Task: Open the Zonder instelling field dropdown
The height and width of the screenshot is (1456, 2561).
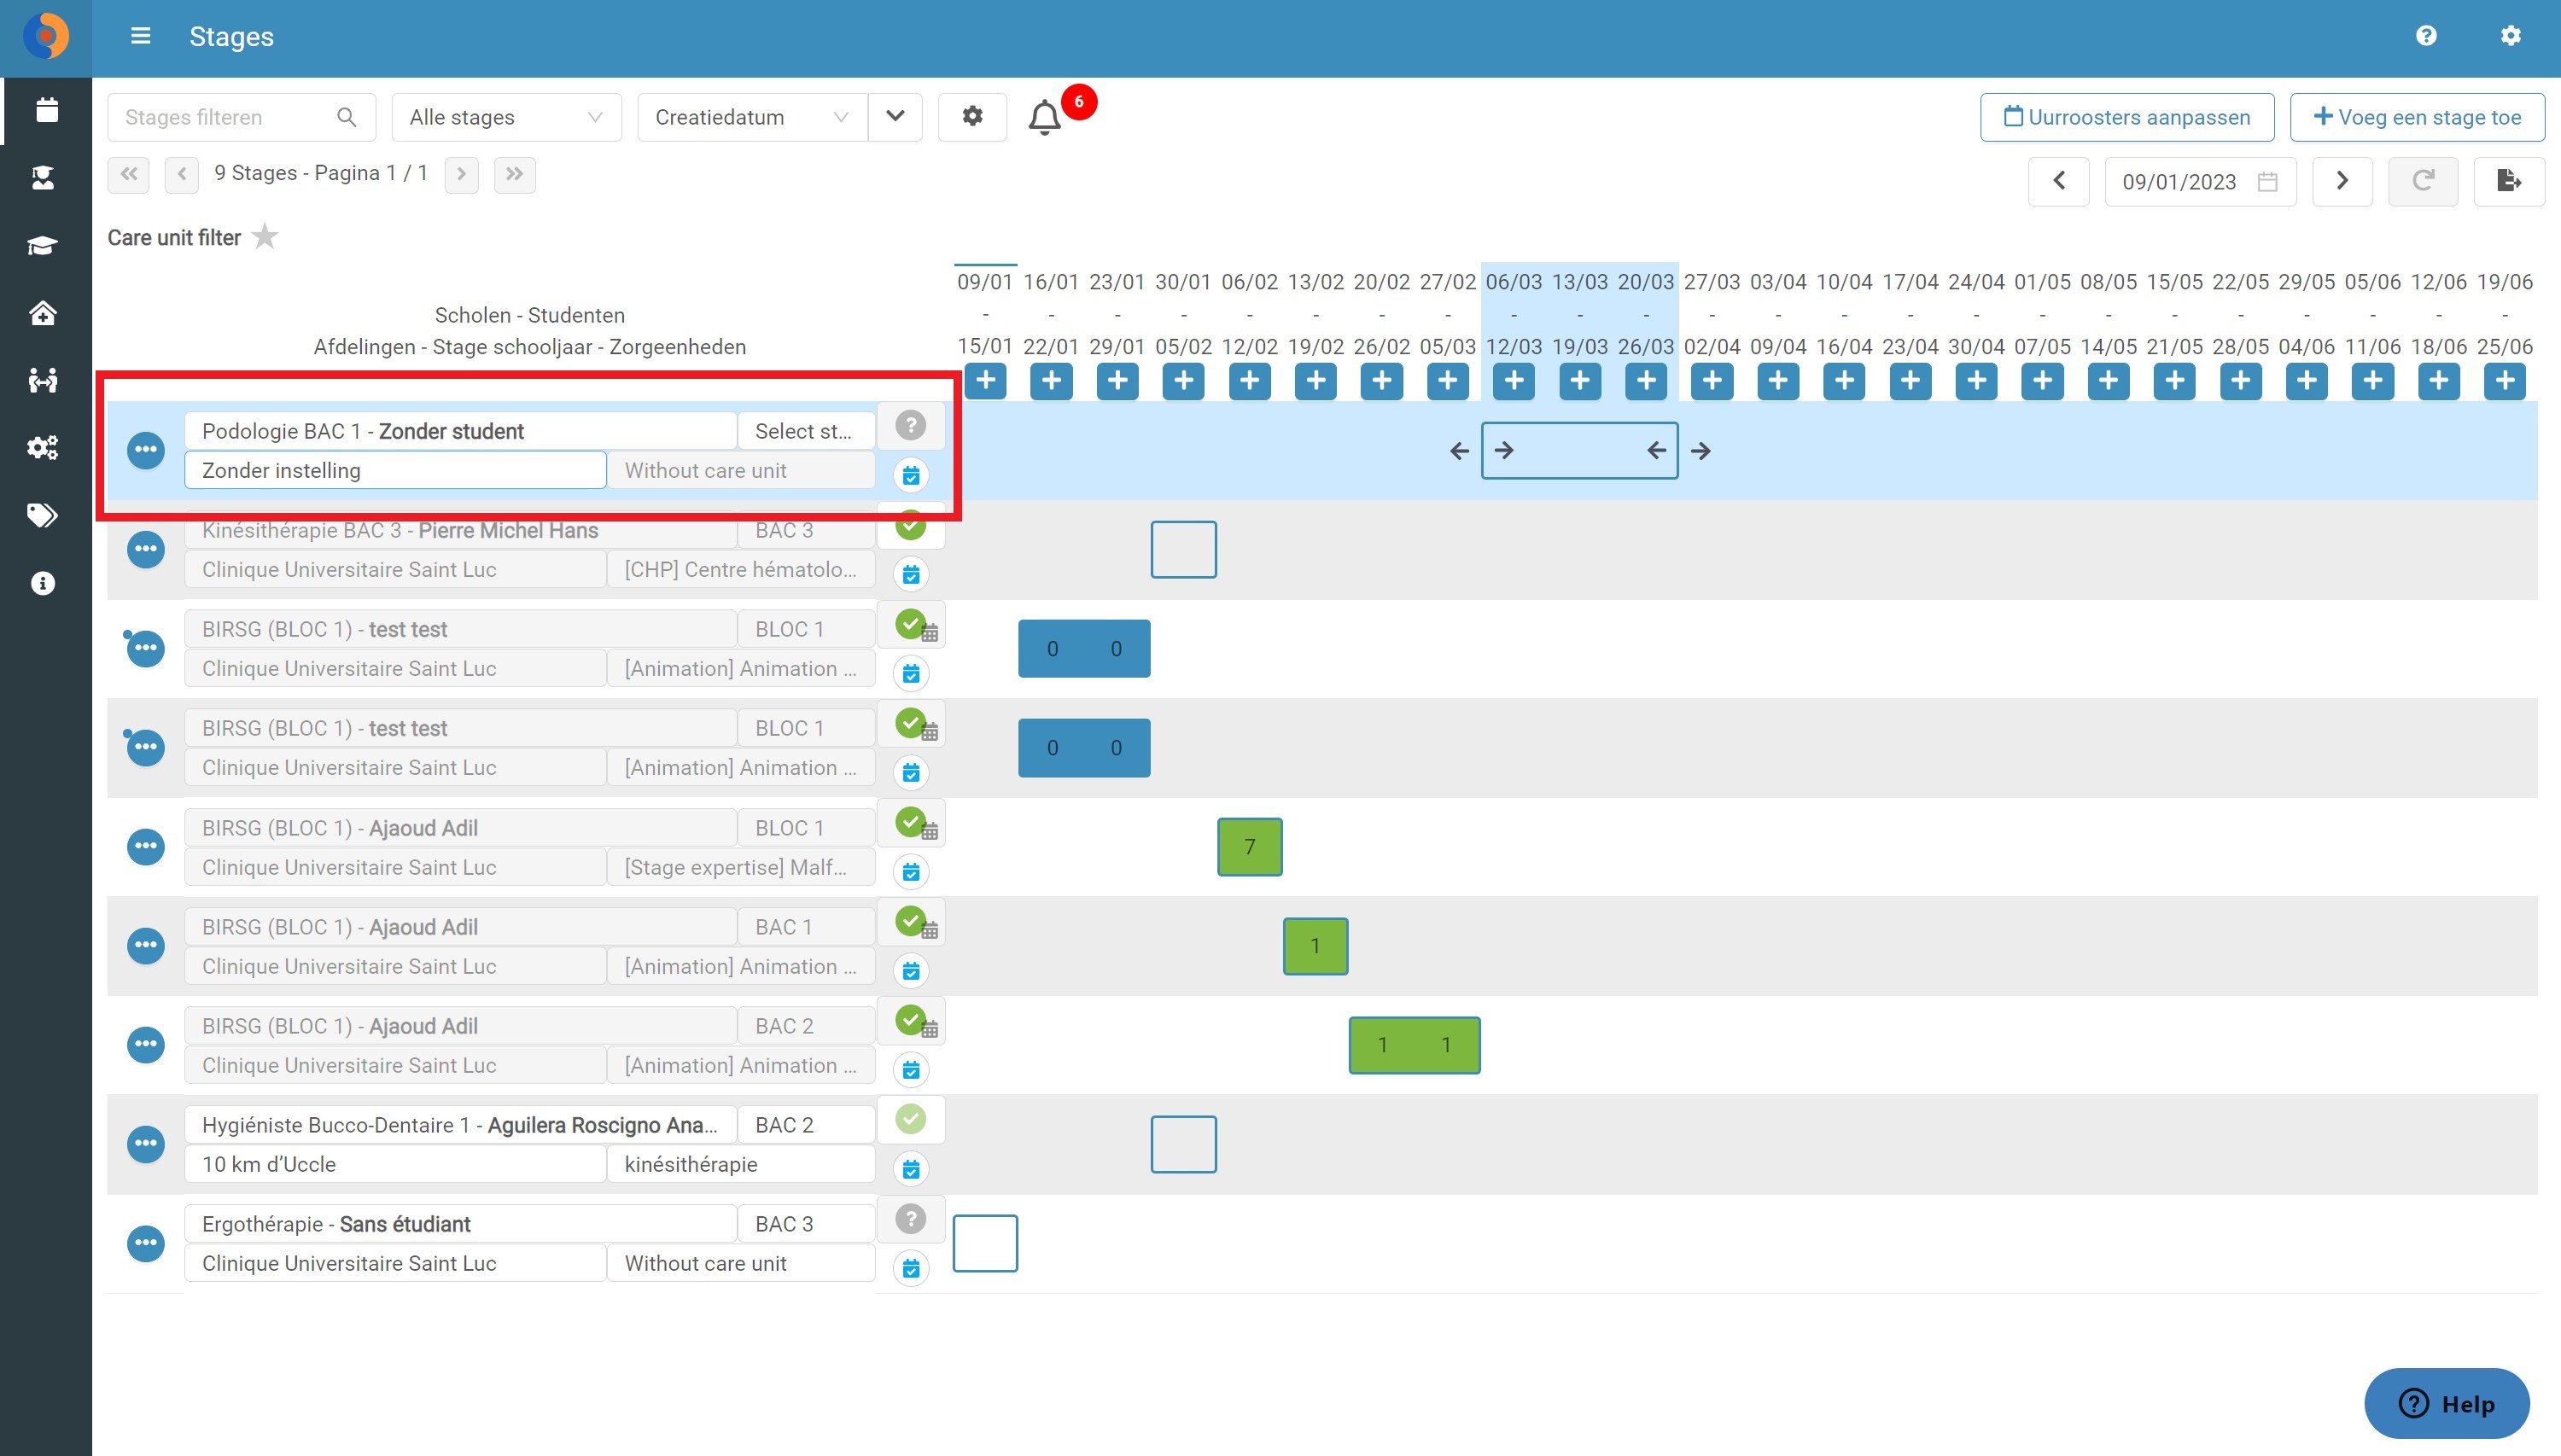Action: (395, 470)
